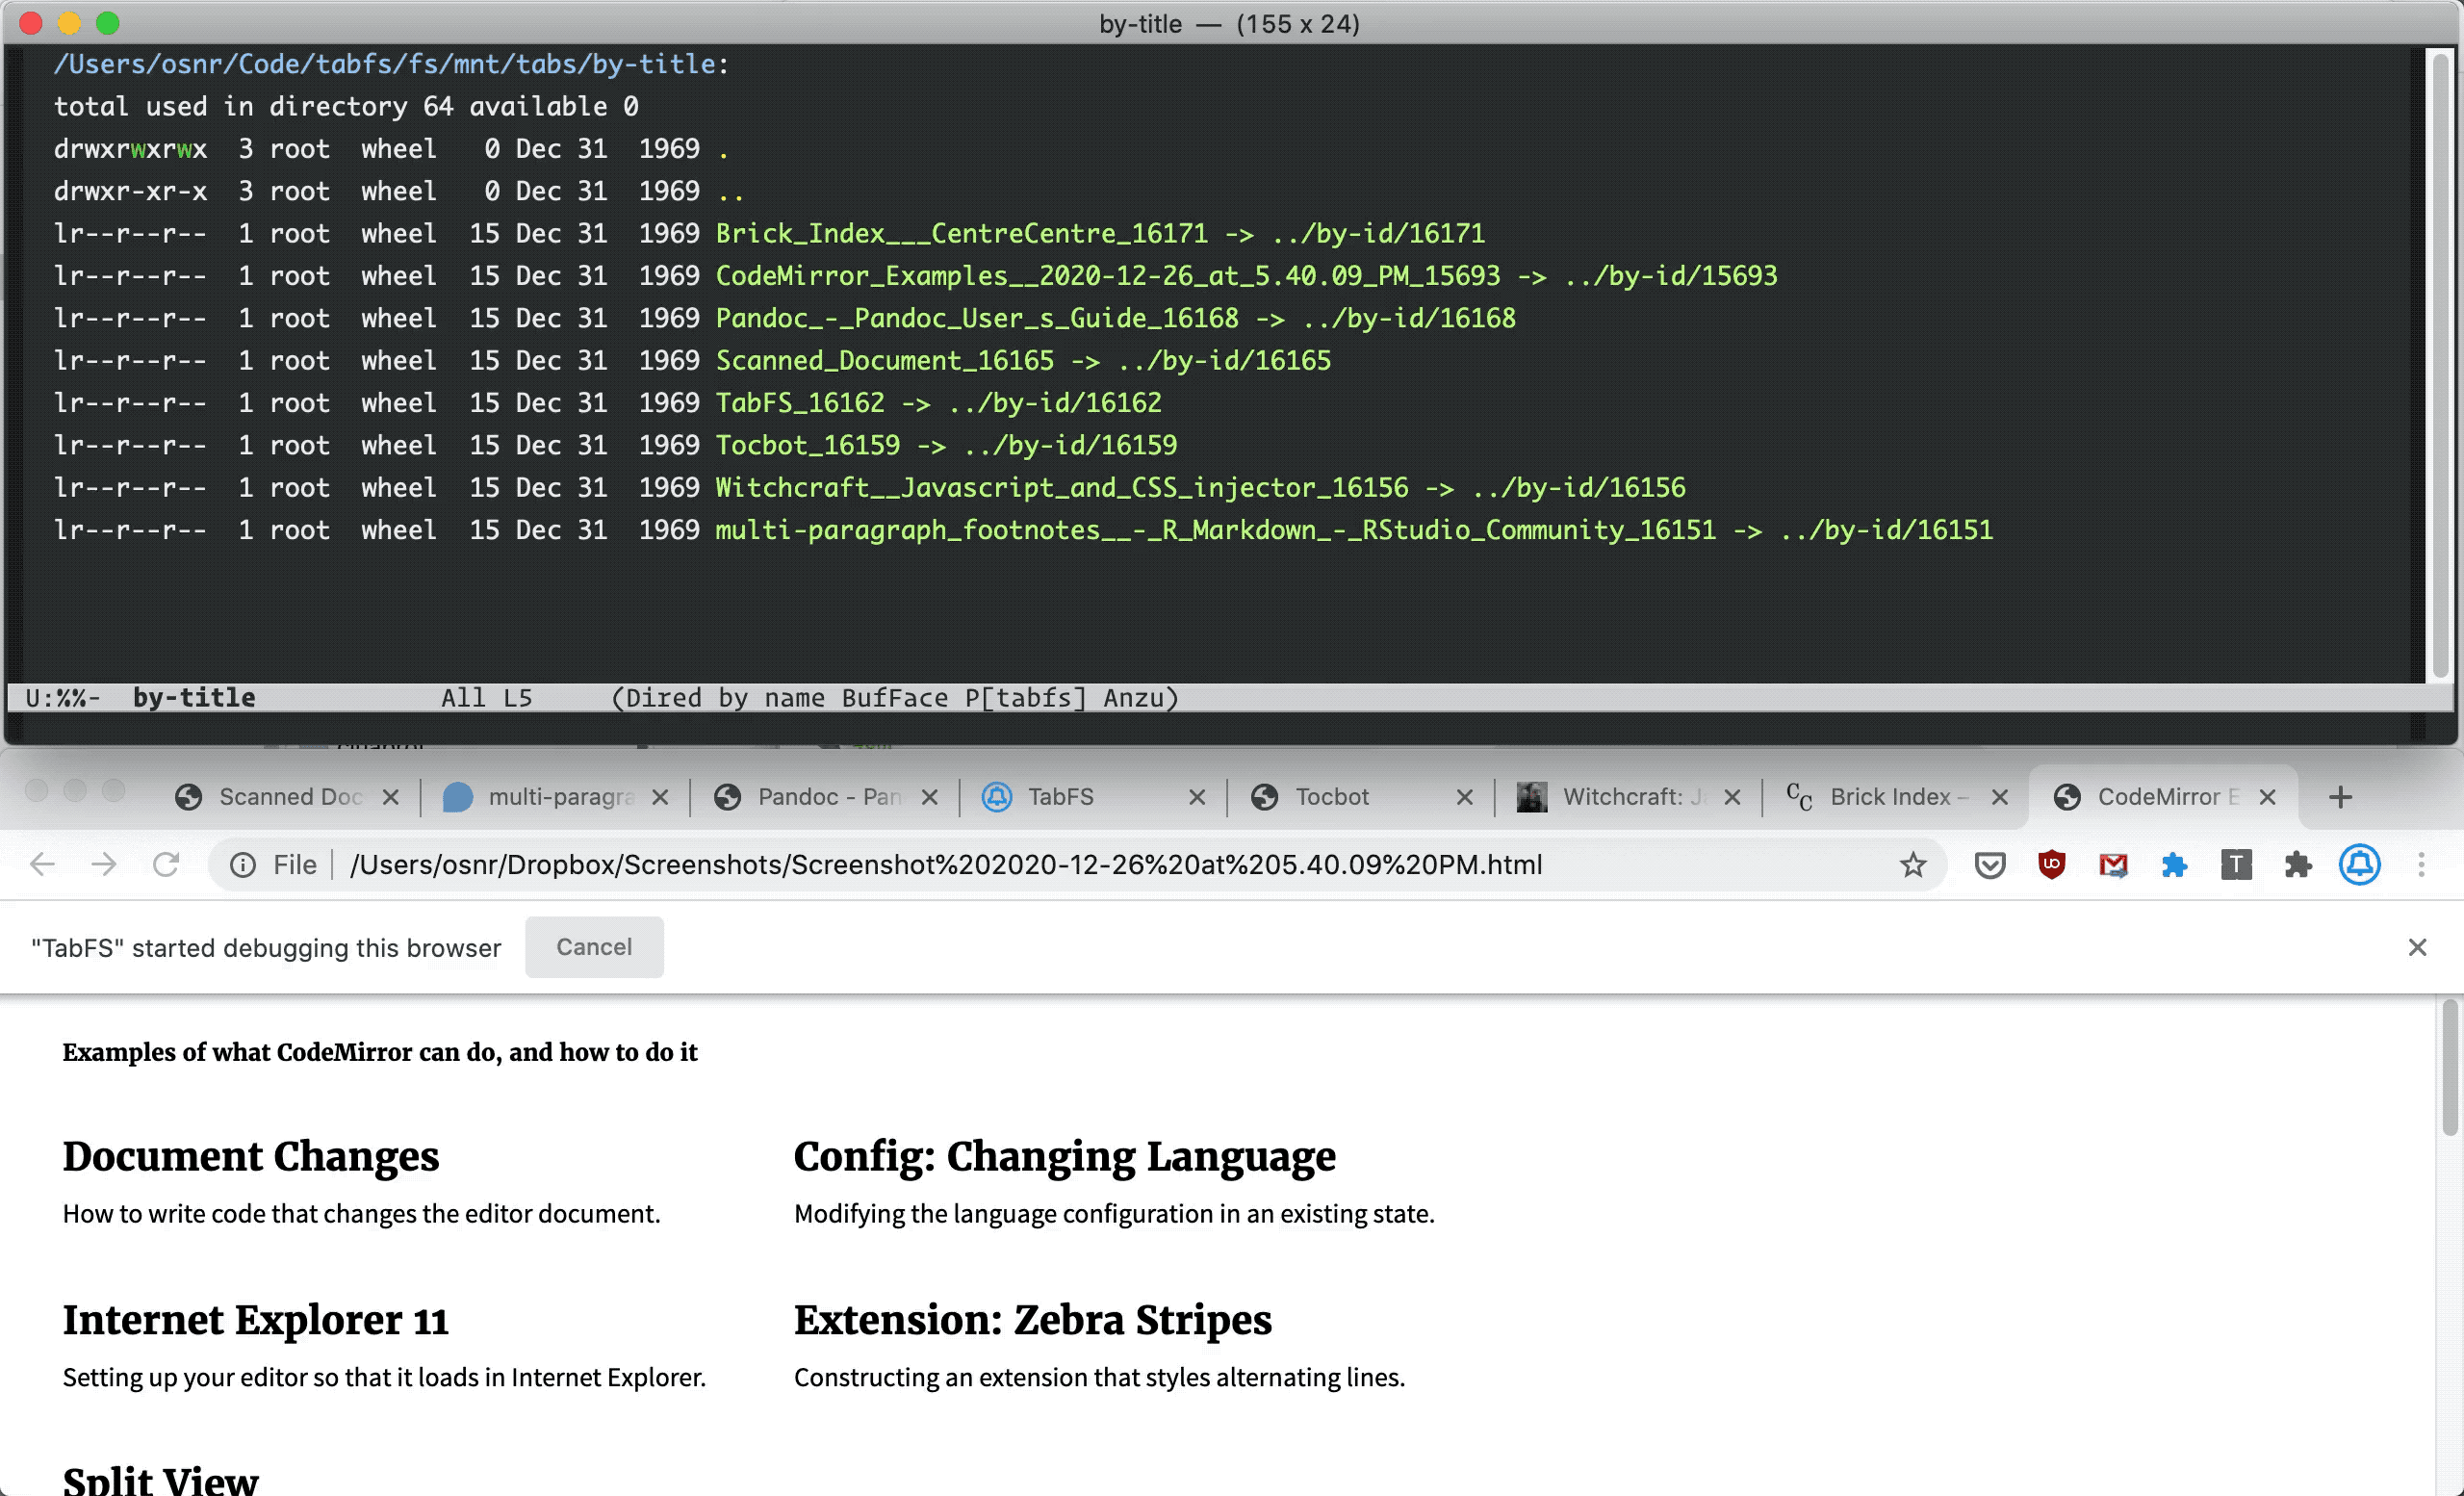Click the Gmail icon in browser toolbar
Image resolution: width=2464 pixels, height=1496 pixels.
[2112, 864]
